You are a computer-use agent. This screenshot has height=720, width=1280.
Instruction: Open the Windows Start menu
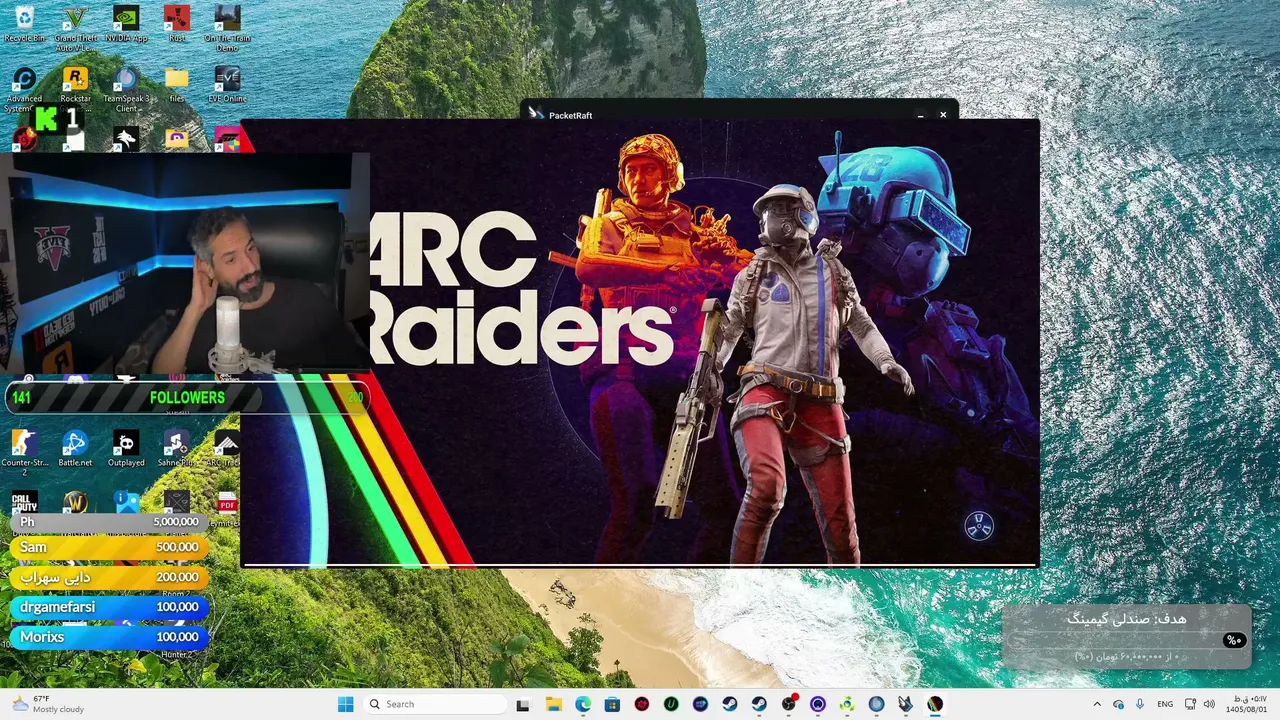click(x=345, y=704)
